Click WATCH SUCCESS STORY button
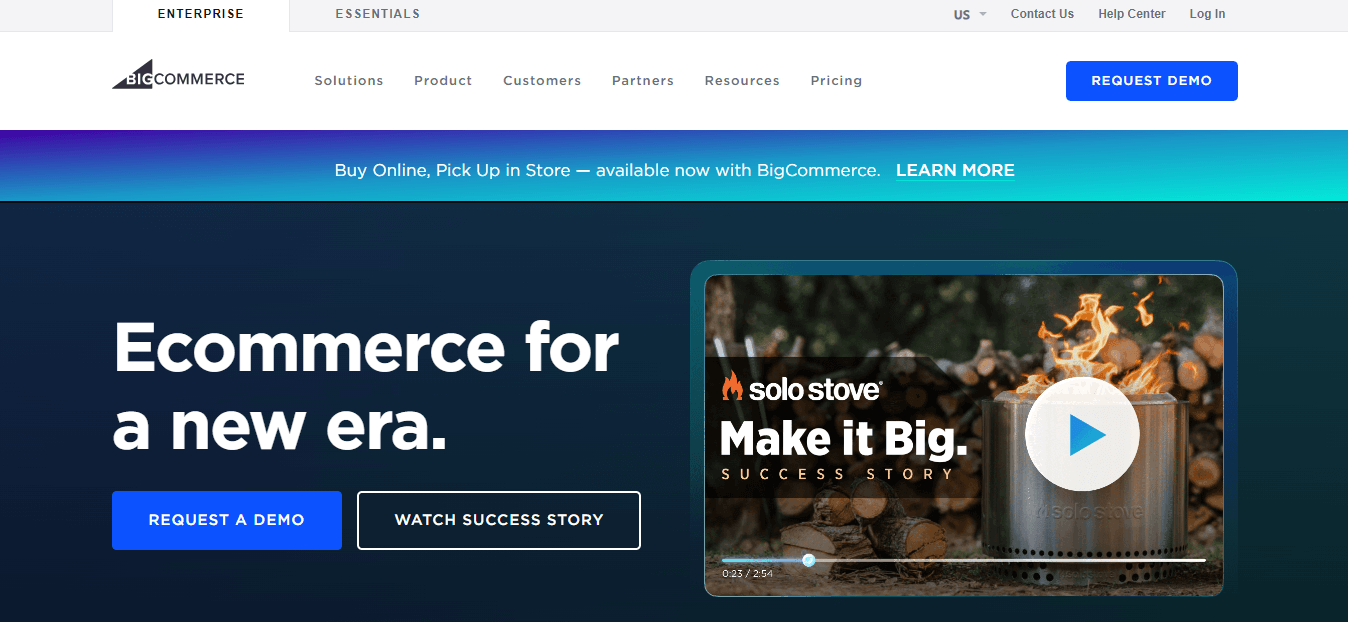The image size is (1348, 622). click(x=499, y=520)
